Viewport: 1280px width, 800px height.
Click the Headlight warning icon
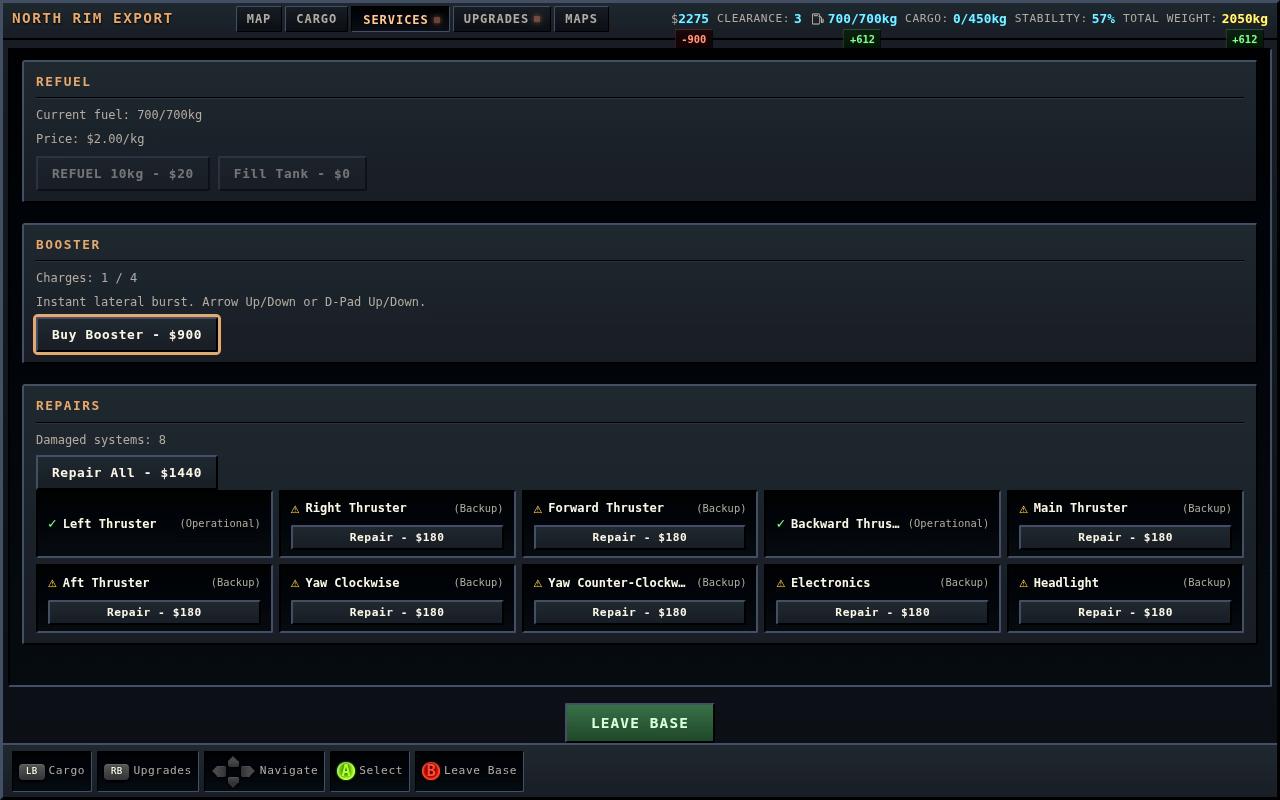pyautogui.click(x=1023, y=583)
